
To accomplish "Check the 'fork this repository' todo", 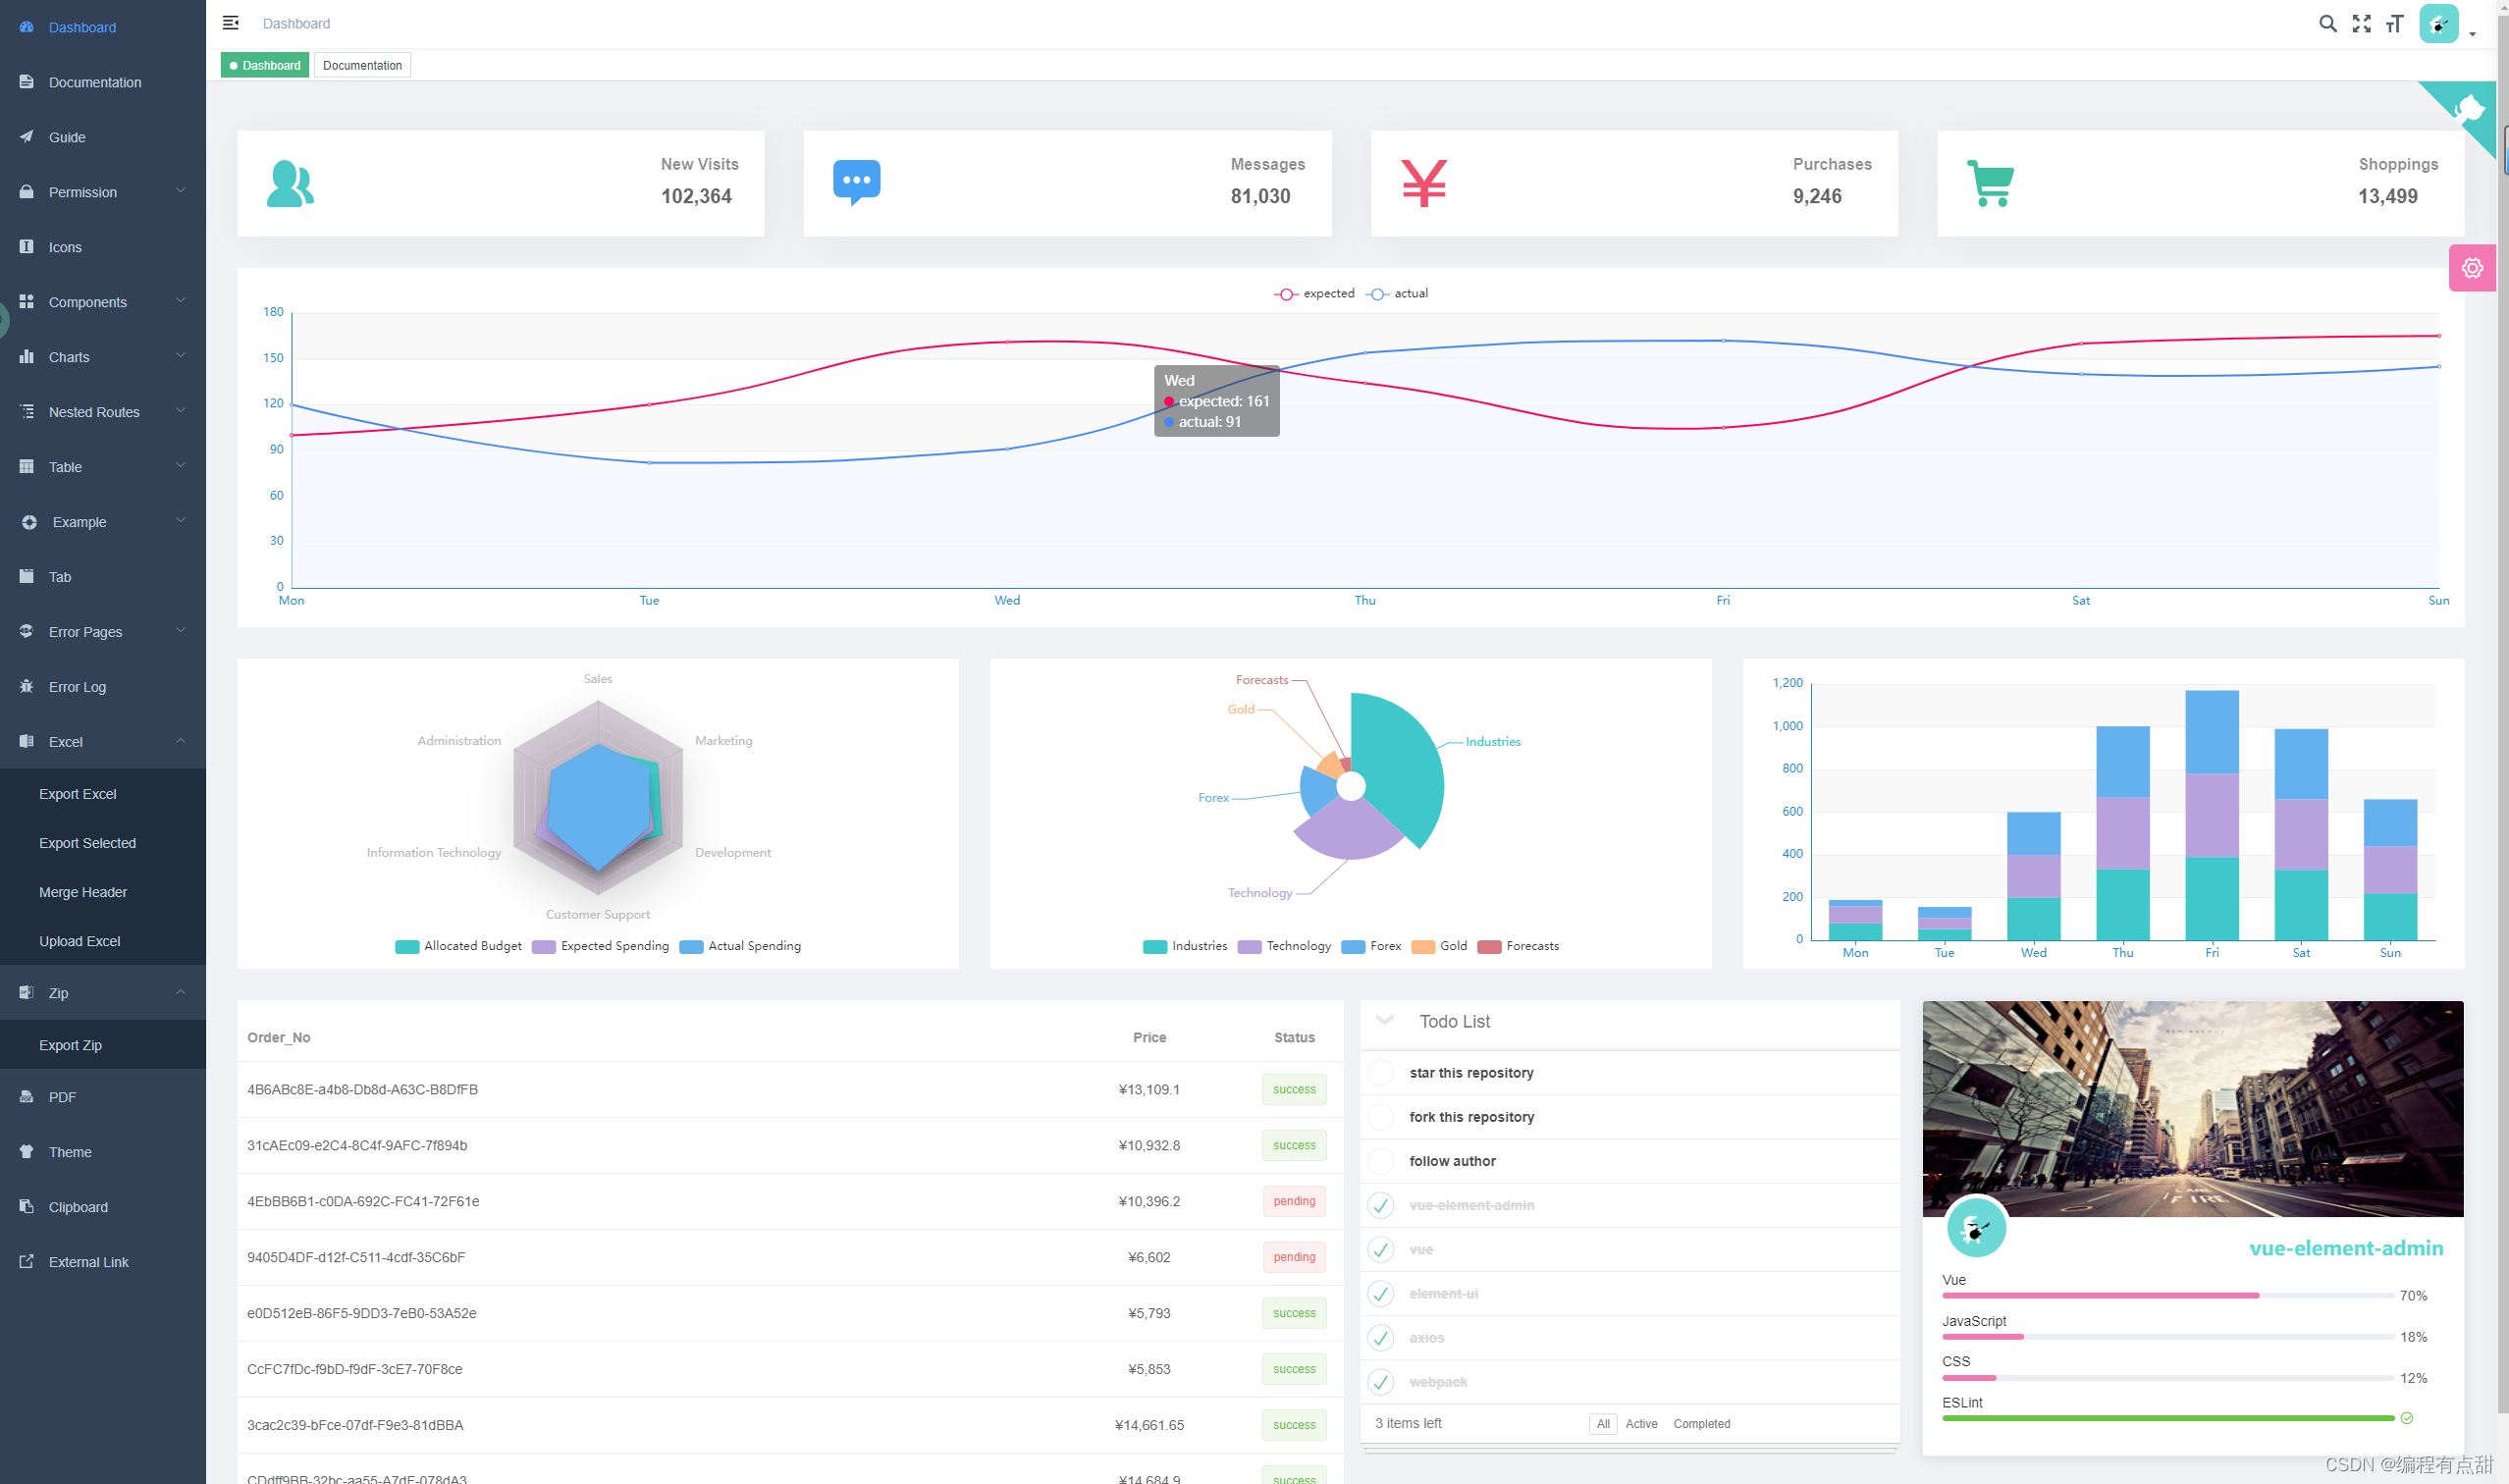I will pos(1380,1117).
